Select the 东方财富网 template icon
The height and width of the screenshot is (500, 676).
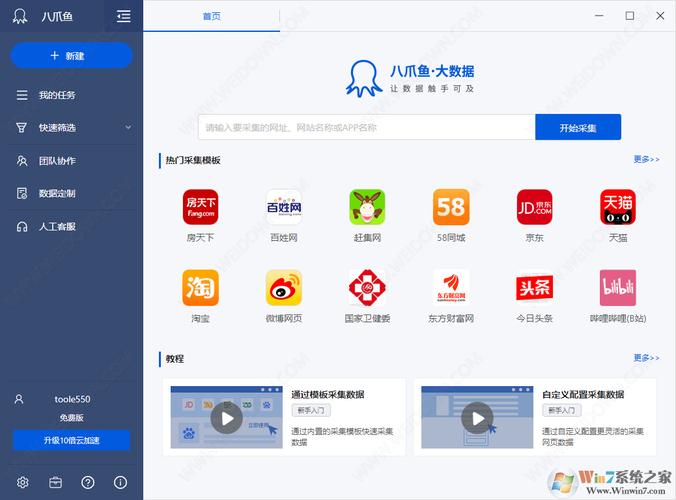click(x=451, y=288)
